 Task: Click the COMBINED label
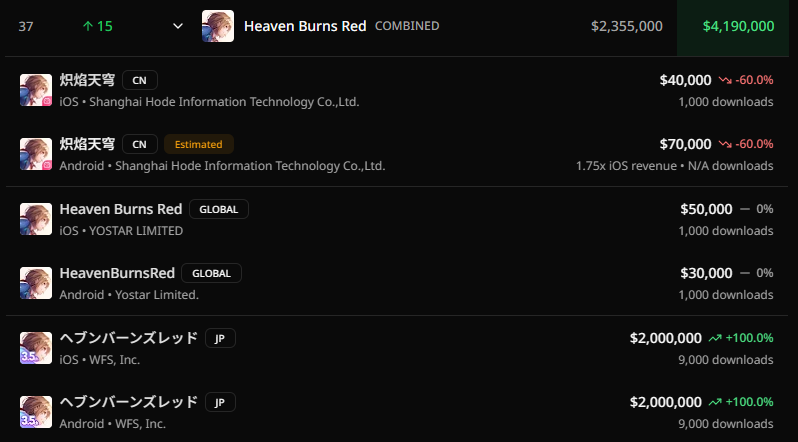tap(407, 26)
